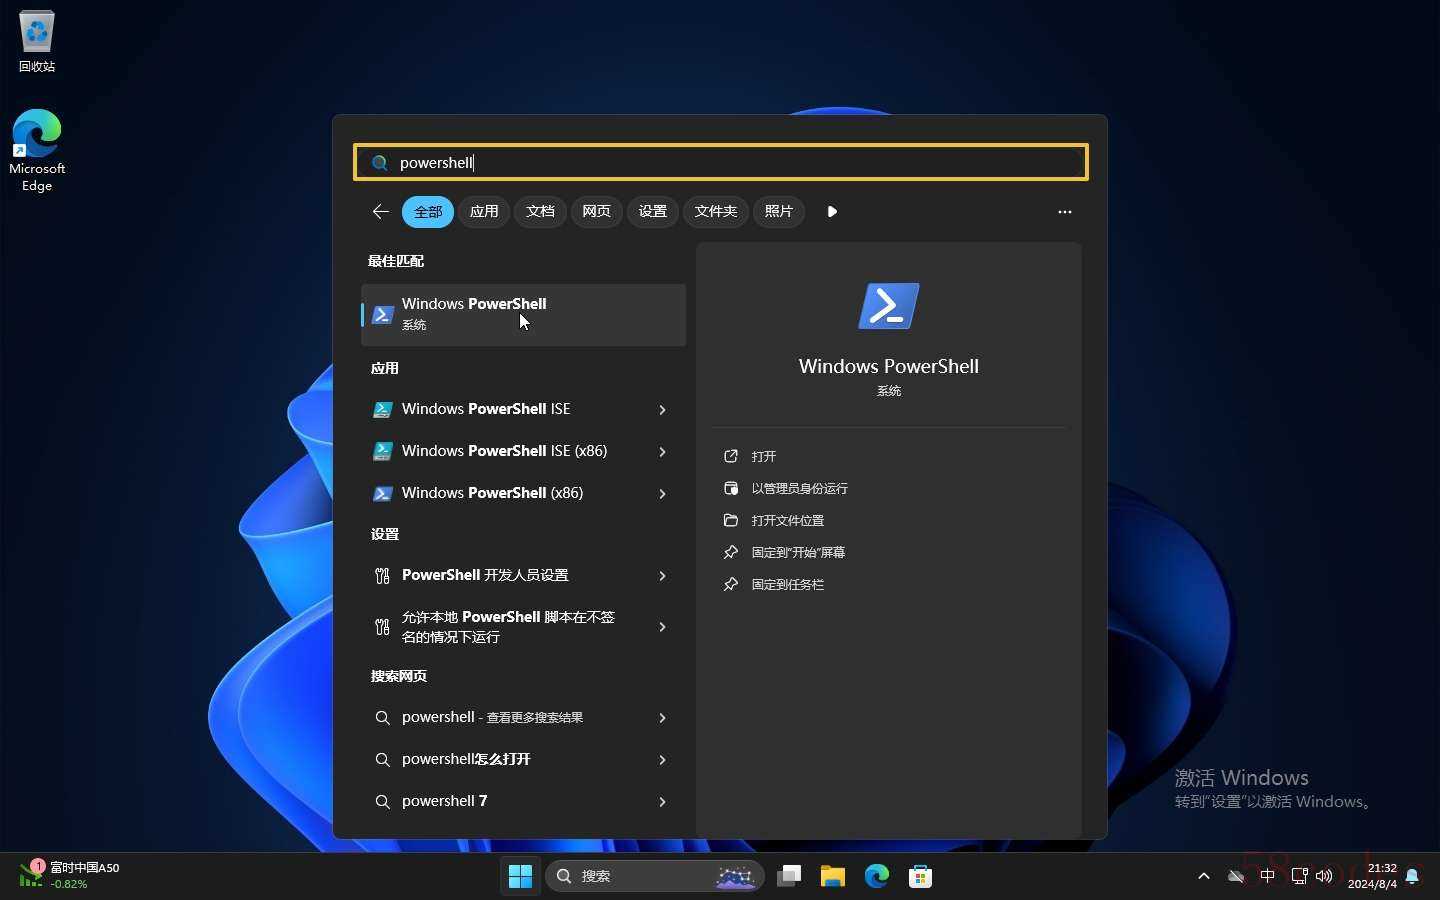
Task: Click the best-match Windows PowerShell icon
Action: (382, 315)
